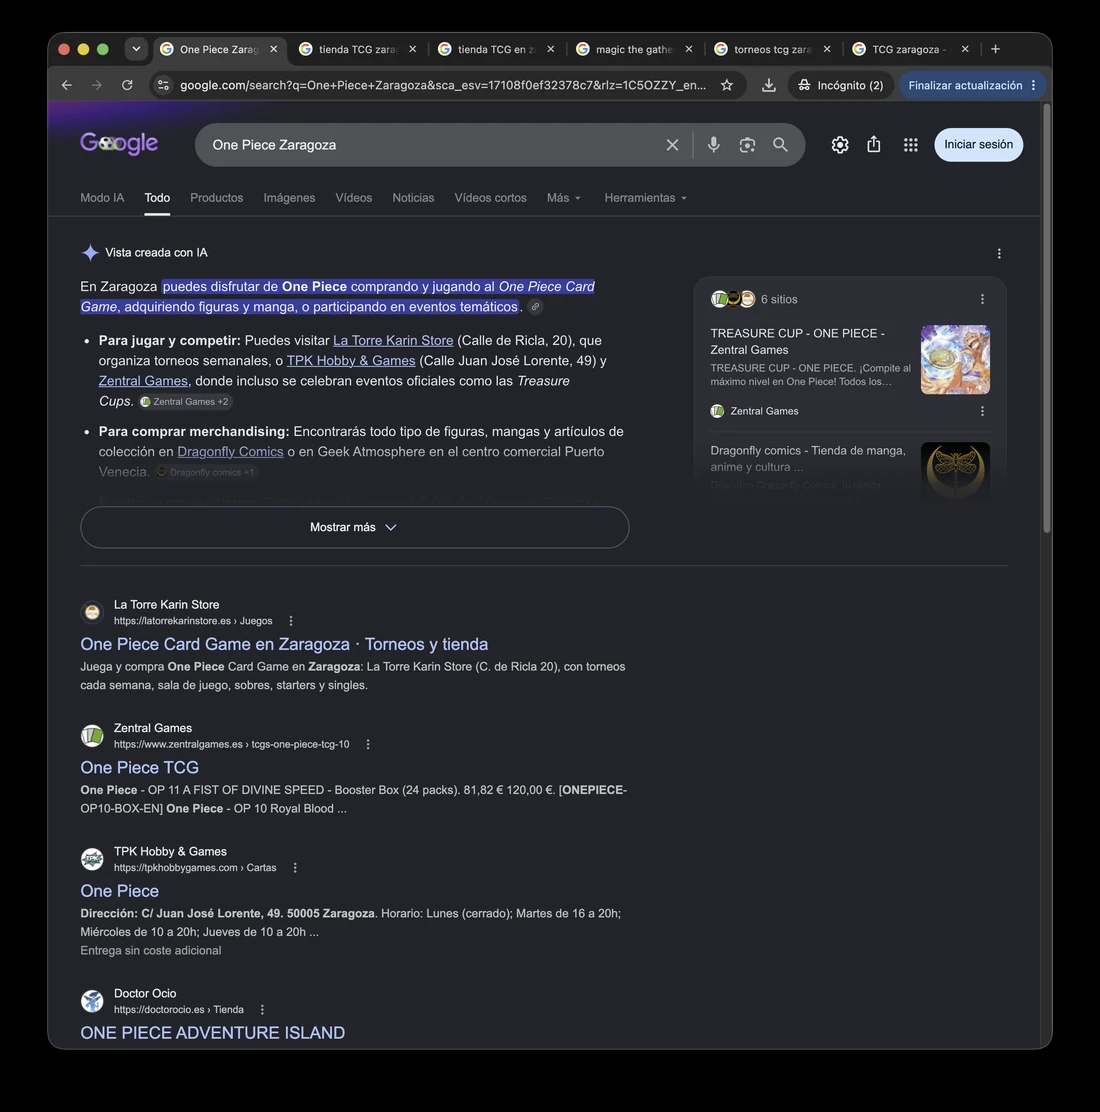Image resolution: width=1100 pixels, height=1112 pixels.
Task: Search by image with camera icon
Action: coord(747,145)
